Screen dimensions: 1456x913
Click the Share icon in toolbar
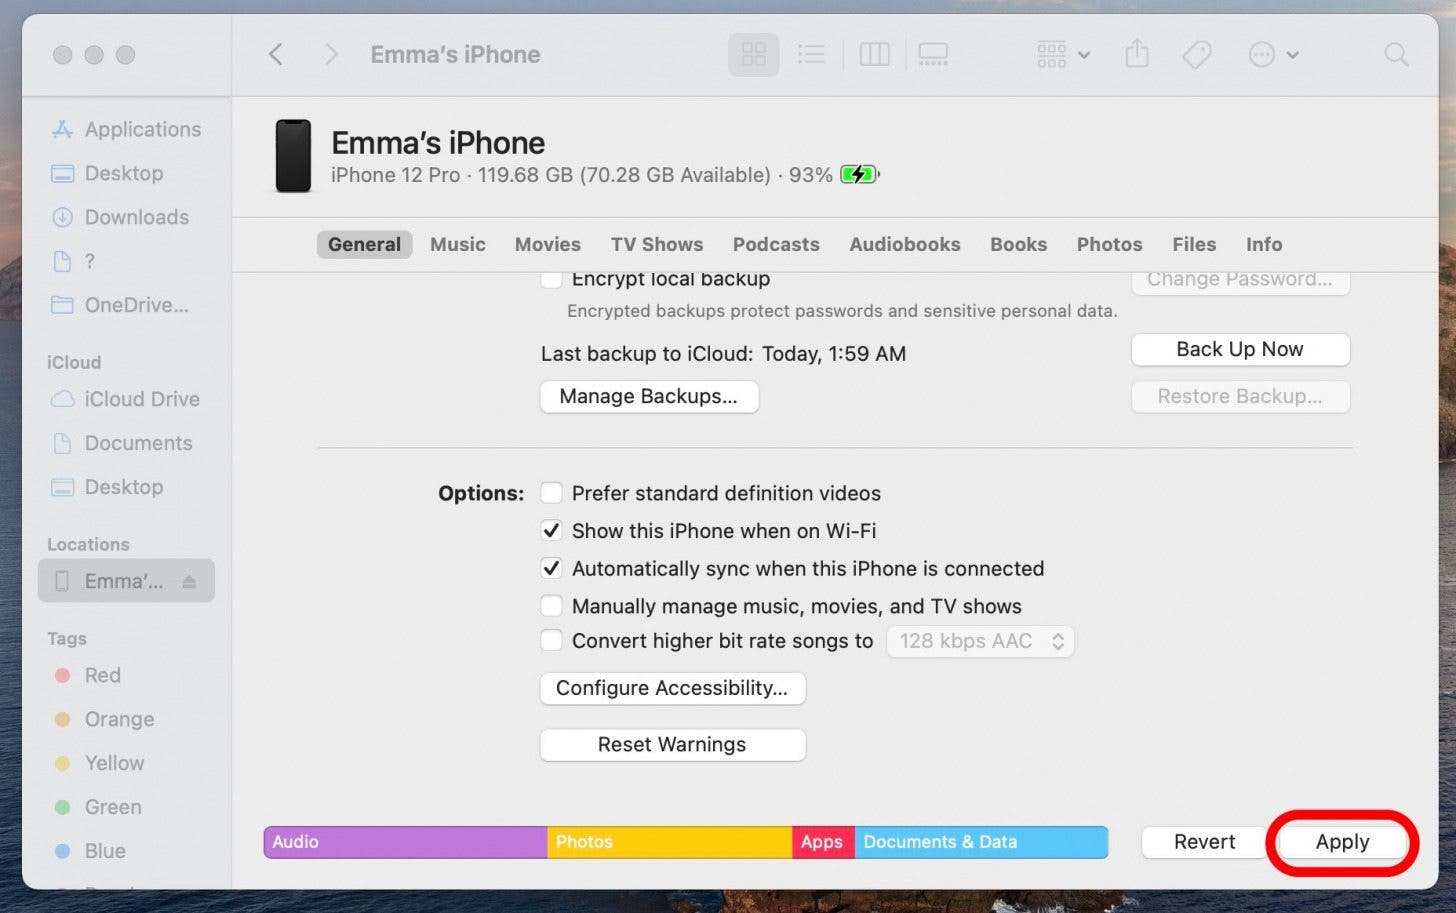[1137, 54]
